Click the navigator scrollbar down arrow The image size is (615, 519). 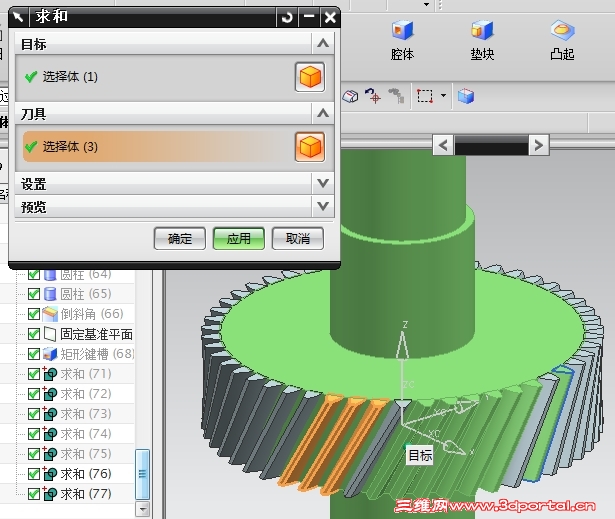tap(142, 509)
